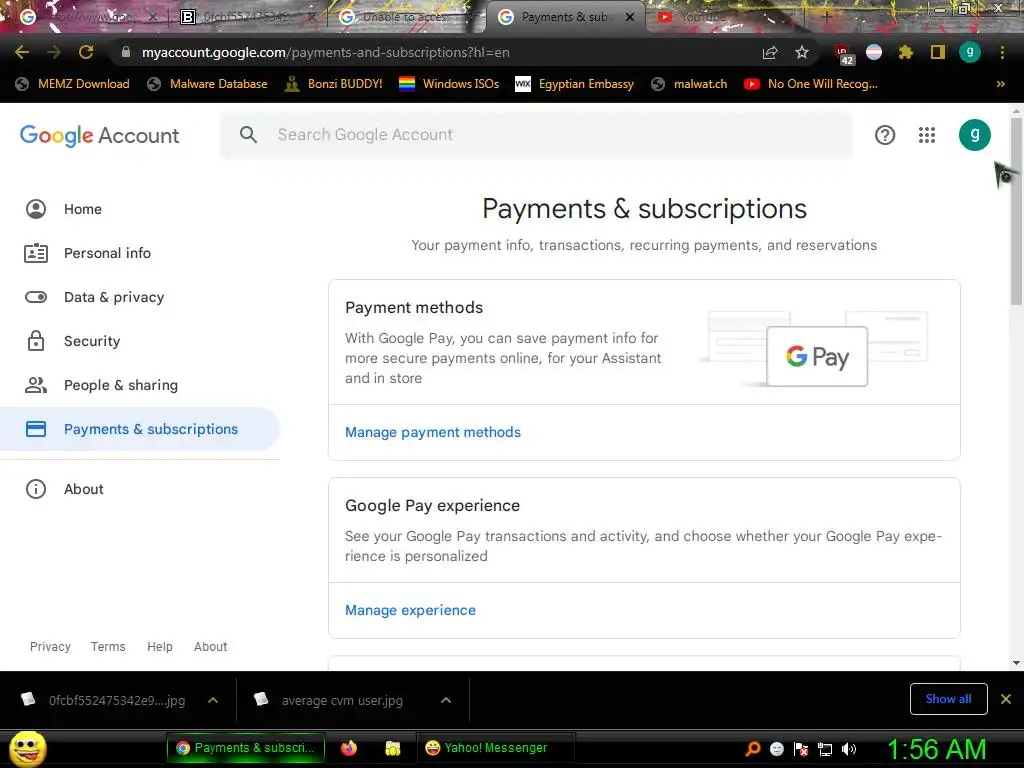Bookmark this page with the star icon
The width and height of the screenshot is (1024, 768).
pyautogui.click(x=802, y=52)
